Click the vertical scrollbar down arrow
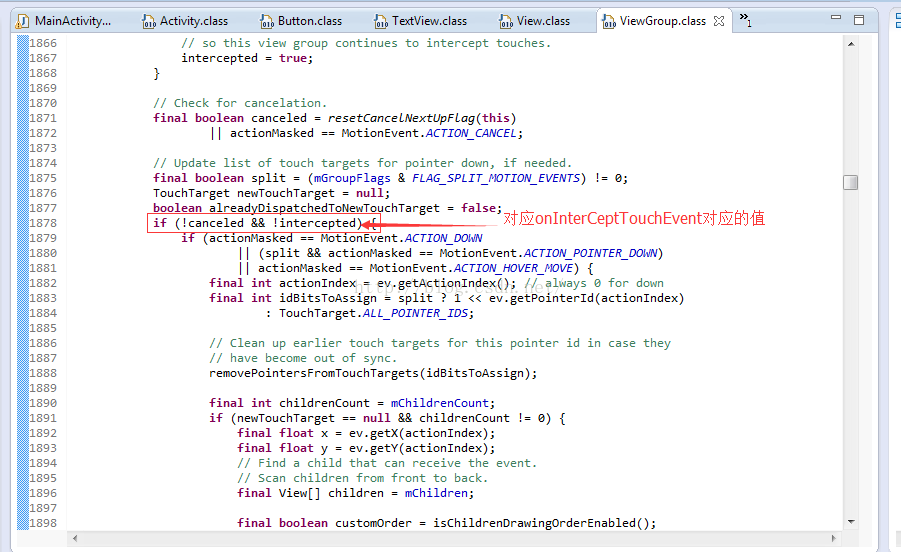The image size is (901, 552). click(850, 521)
